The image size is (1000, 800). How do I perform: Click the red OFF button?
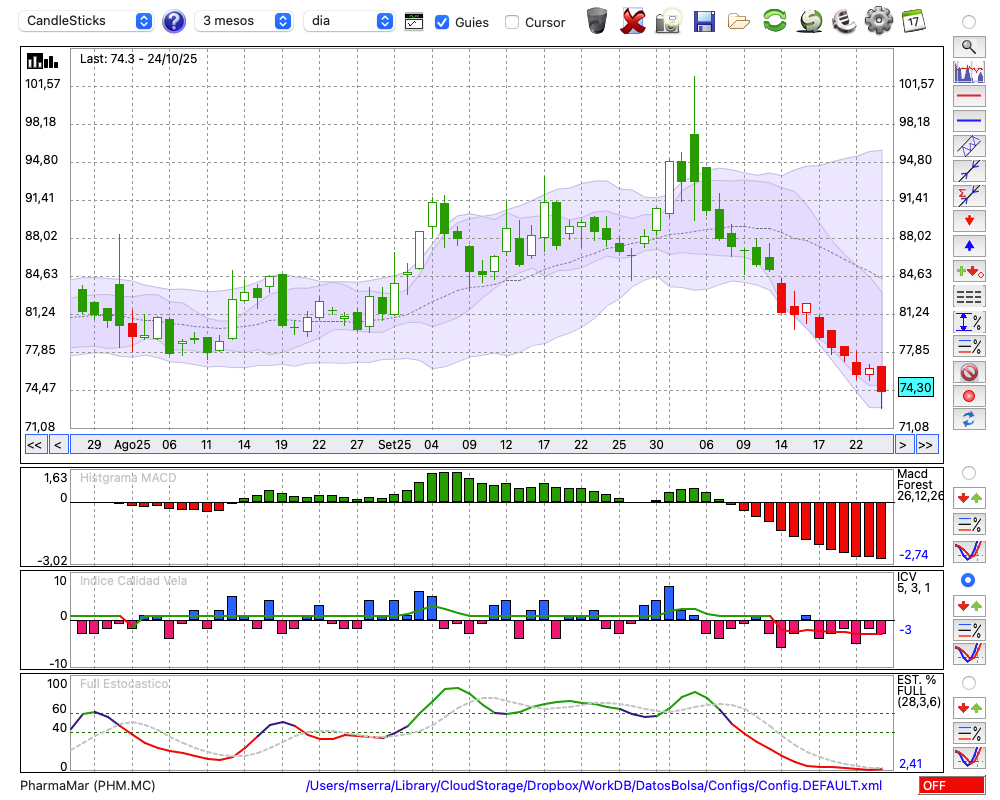point(952,785)
